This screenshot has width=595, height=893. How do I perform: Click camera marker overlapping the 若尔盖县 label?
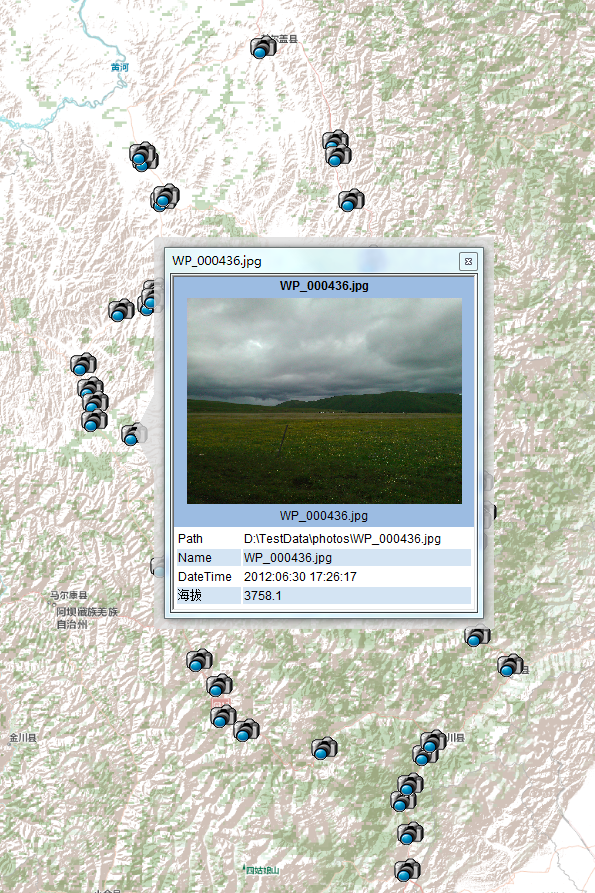pos(263,47)
